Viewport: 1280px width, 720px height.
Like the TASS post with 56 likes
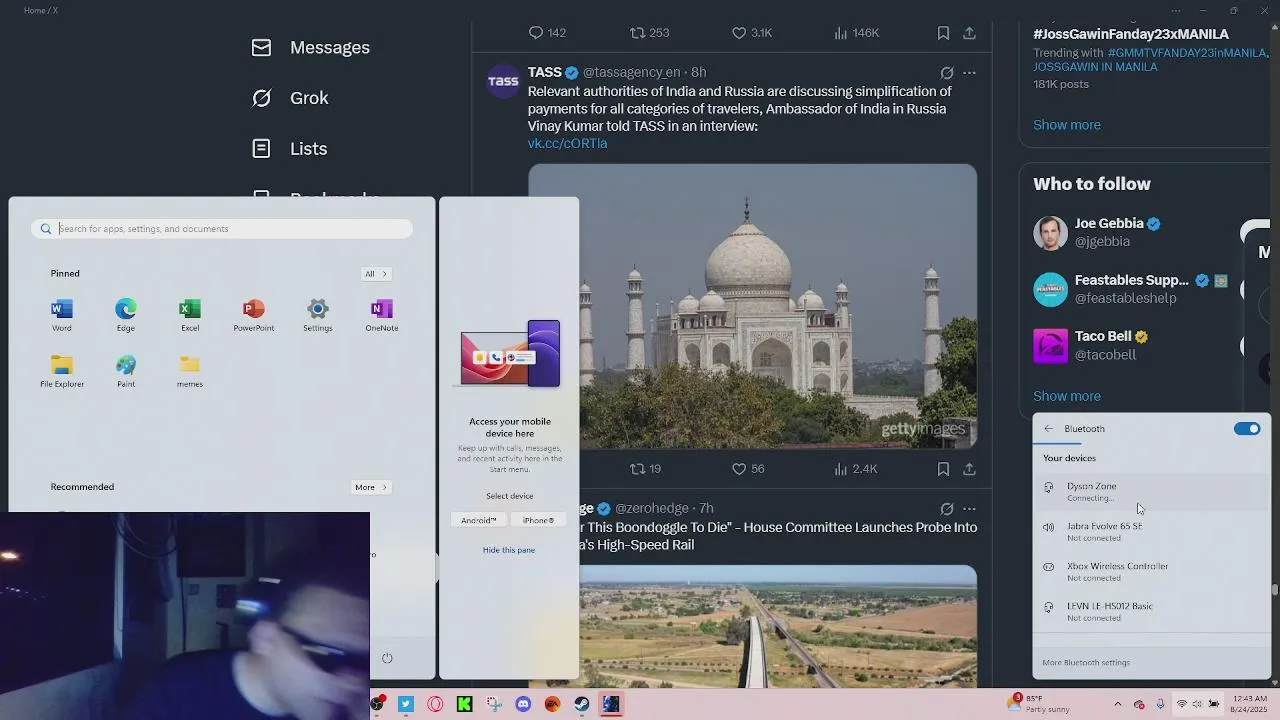pos(748,468)
